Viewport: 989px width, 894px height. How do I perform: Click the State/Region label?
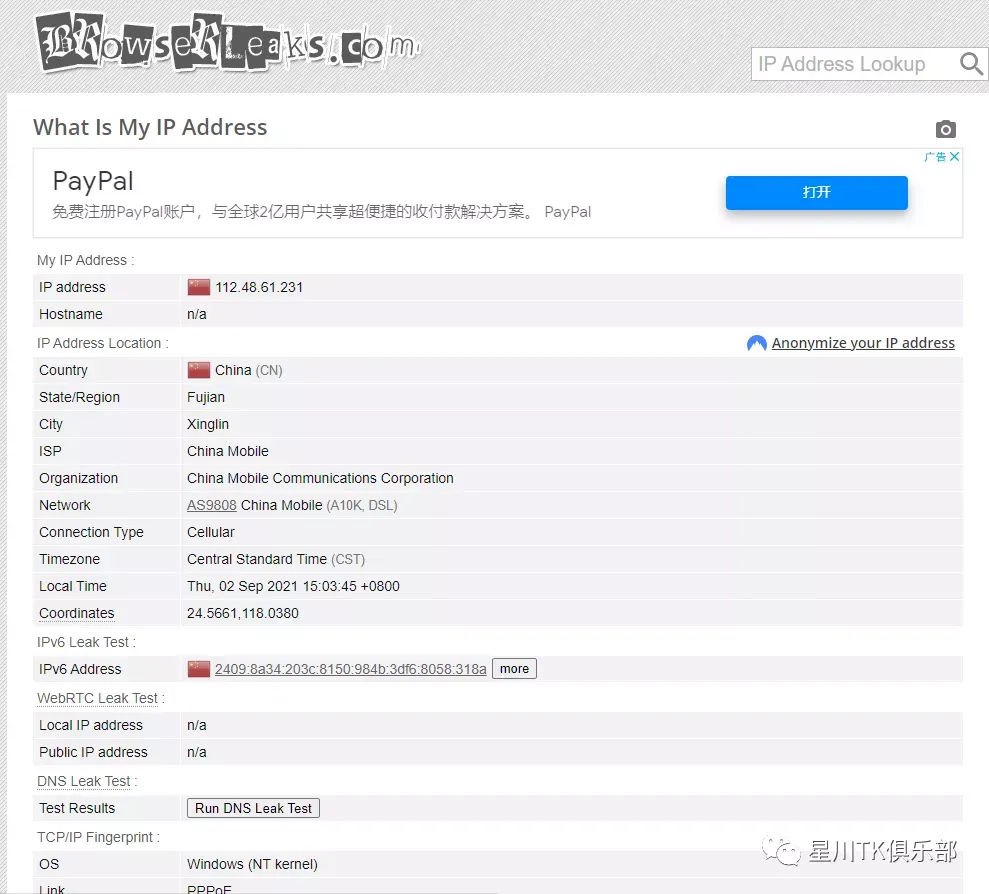click(x=79, y=397)
